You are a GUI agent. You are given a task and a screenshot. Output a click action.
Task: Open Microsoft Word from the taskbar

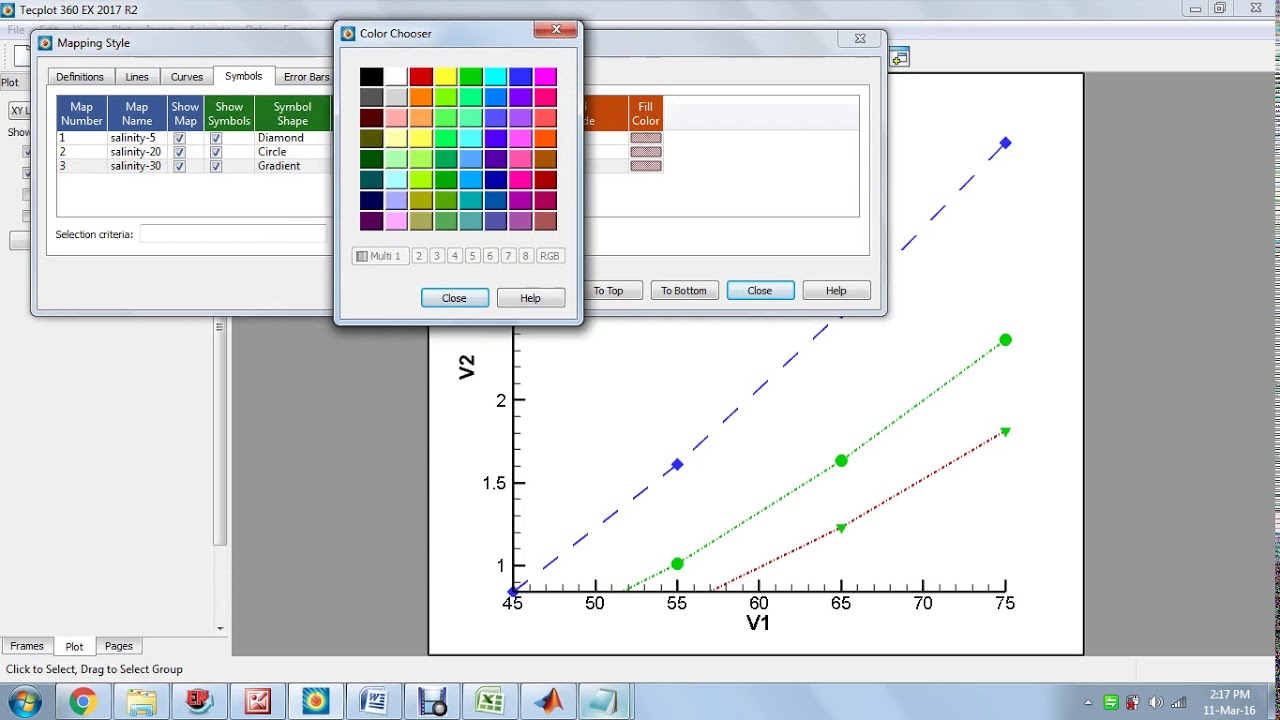[x=374, y=702]
